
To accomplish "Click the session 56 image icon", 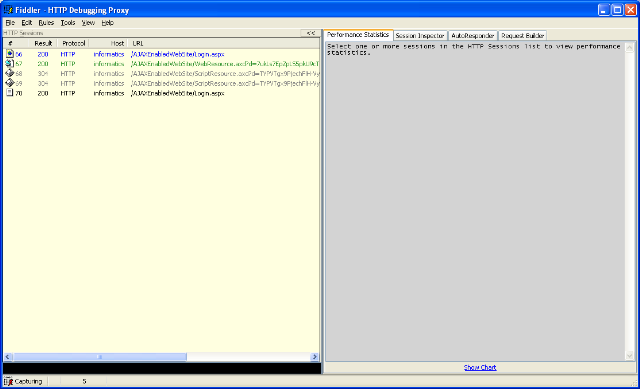I will pyautogui.click(x=10, y=54).
